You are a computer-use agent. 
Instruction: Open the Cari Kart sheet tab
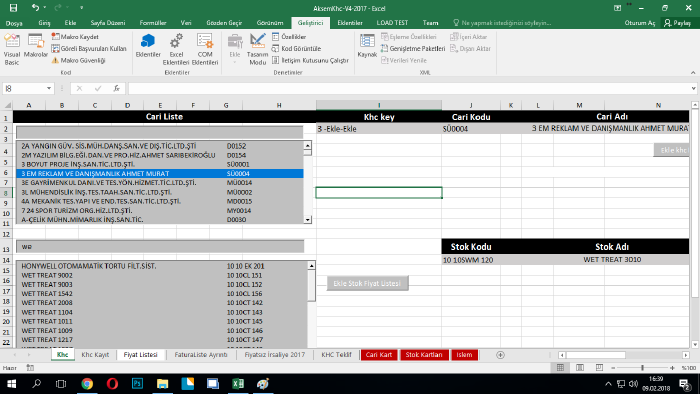[x=379, y=355]
